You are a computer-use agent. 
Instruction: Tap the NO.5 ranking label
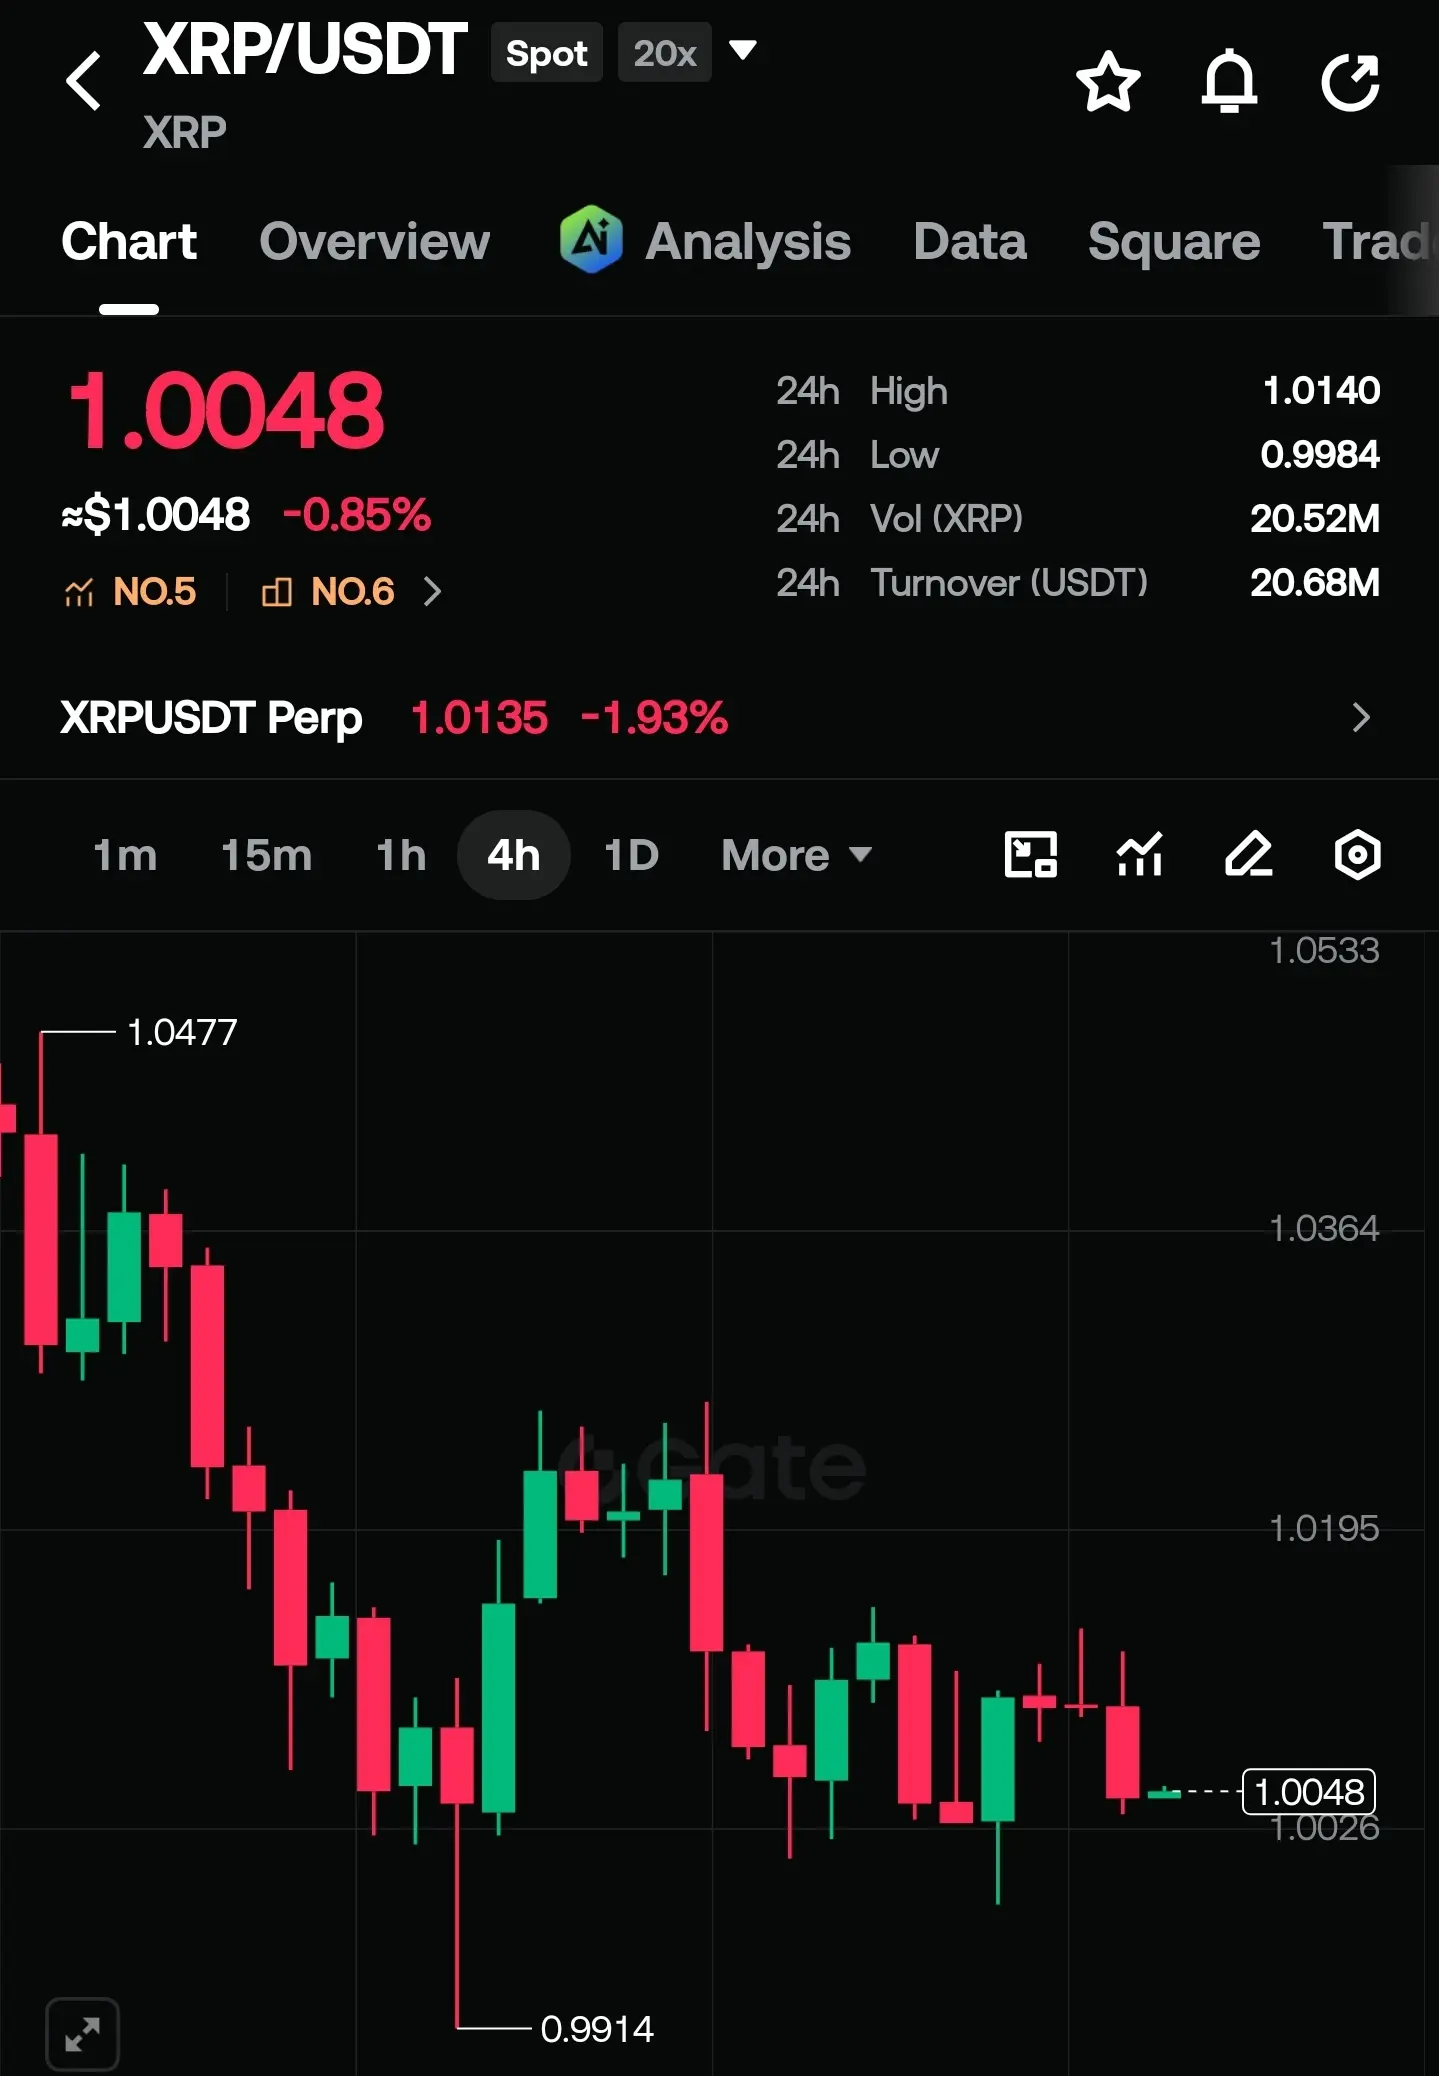(x=154, y=592)
